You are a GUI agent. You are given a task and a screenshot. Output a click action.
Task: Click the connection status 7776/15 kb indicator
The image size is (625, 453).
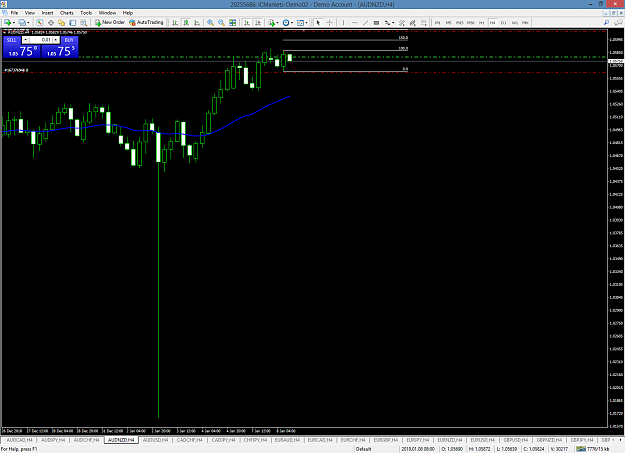[593, 449]
